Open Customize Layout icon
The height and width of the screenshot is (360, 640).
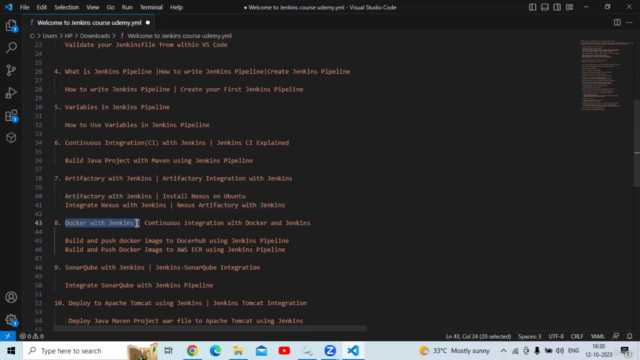coord(569,7)
